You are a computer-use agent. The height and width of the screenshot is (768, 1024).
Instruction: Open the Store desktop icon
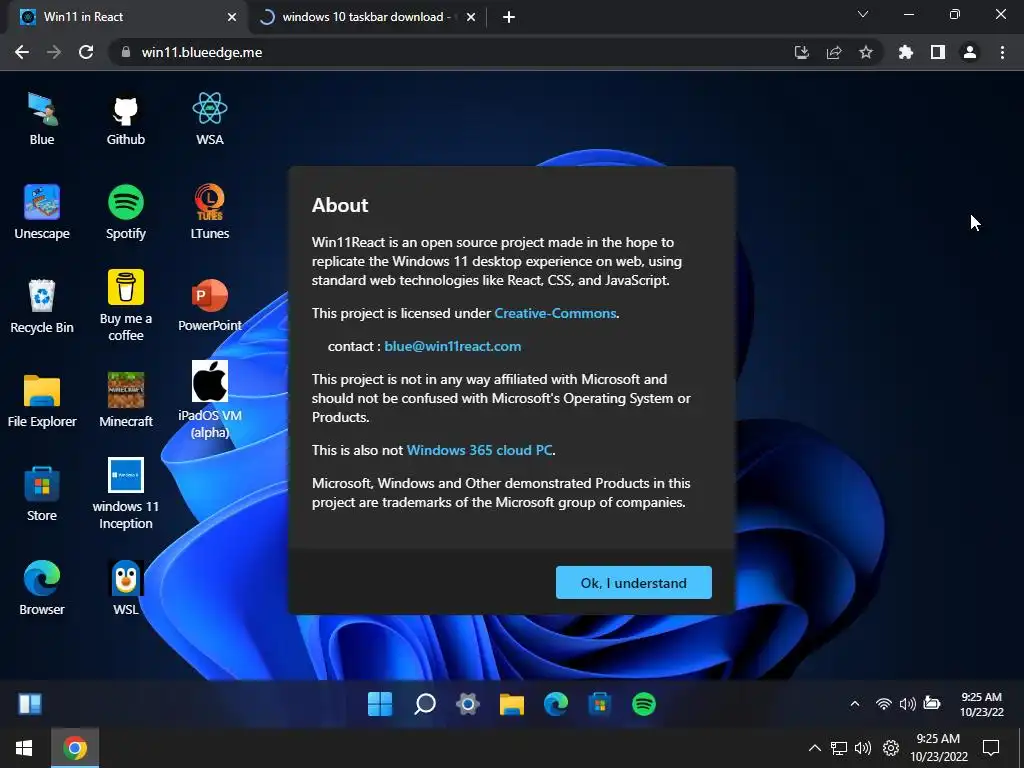point(42,494)
